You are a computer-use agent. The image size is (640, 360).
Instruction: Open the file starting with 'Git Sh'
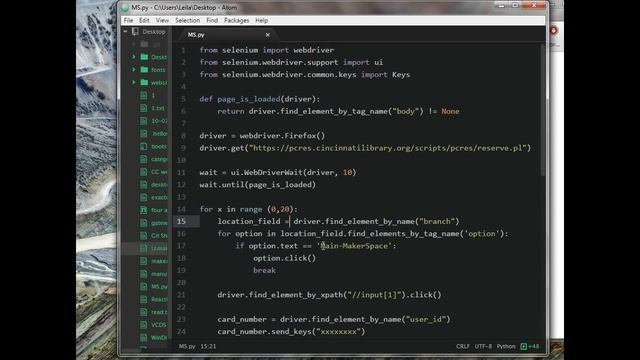pyautogui.click(x=159, y=236)
